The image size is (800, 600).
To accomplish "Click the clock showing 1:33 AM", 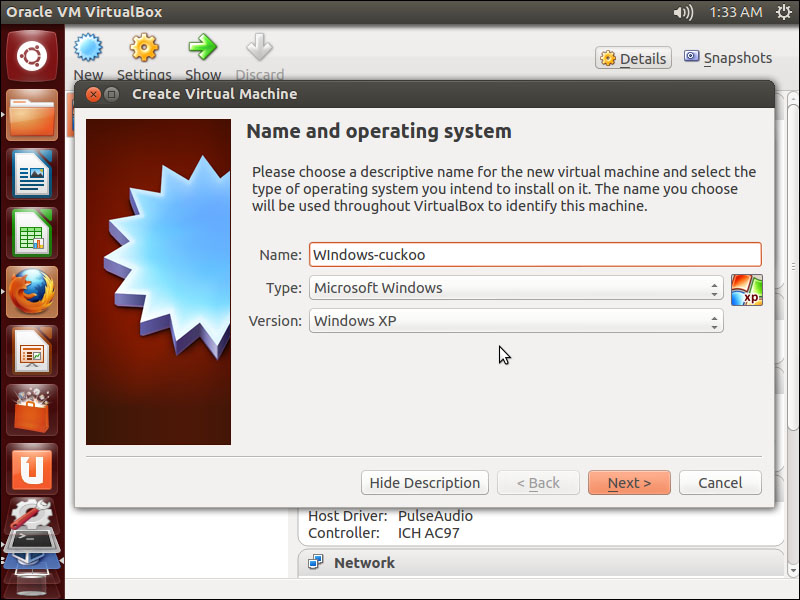I will pos(736,12).
